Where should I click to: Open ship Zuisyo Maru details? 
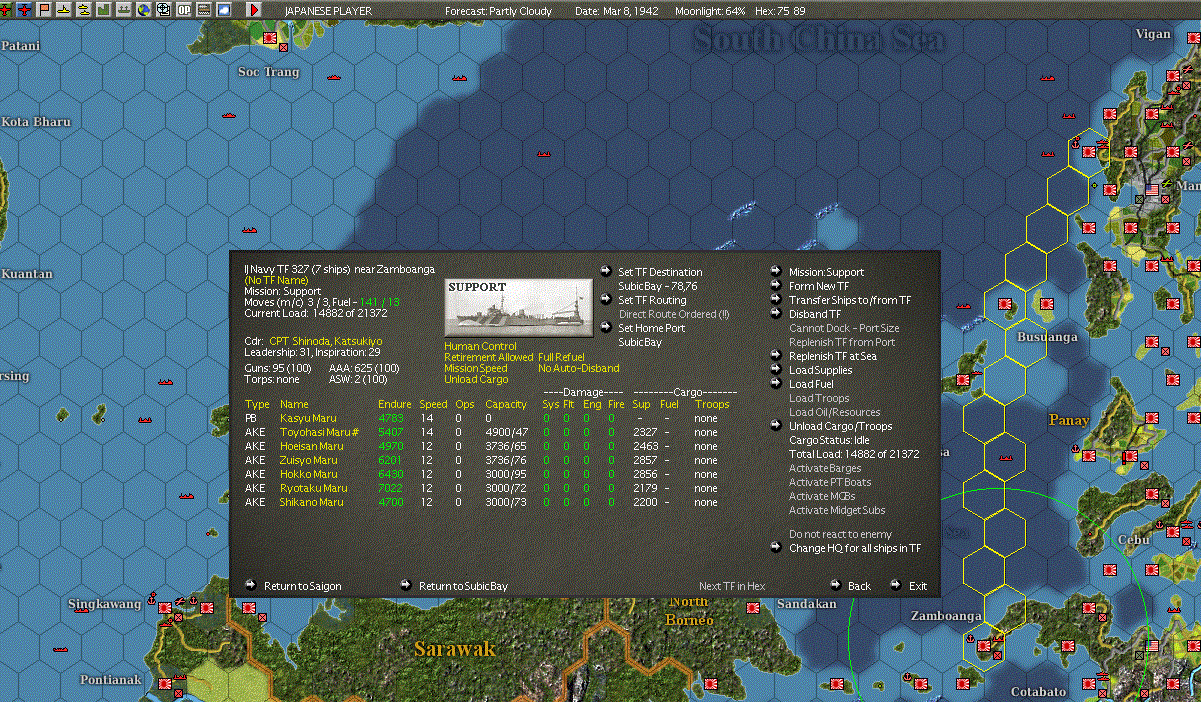(309, 460)
